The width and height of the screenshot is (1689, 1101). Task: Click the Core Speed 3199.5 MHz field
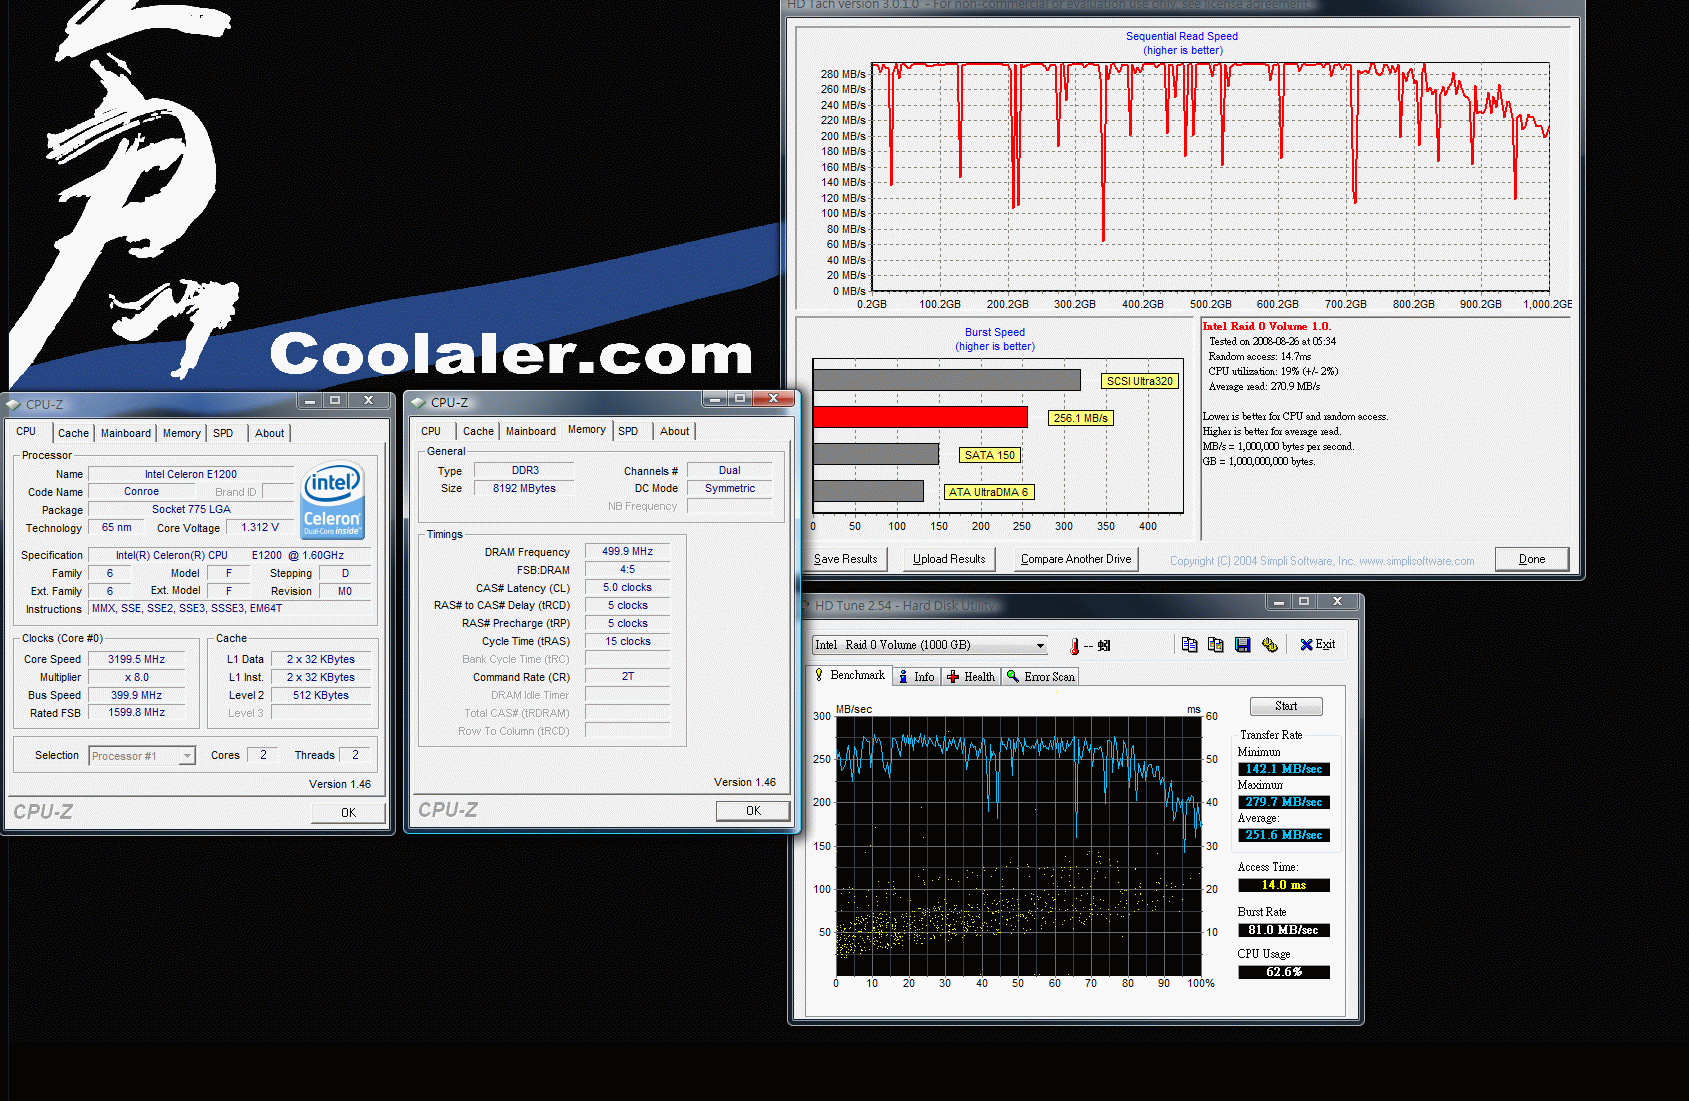[x=137, y=659]
